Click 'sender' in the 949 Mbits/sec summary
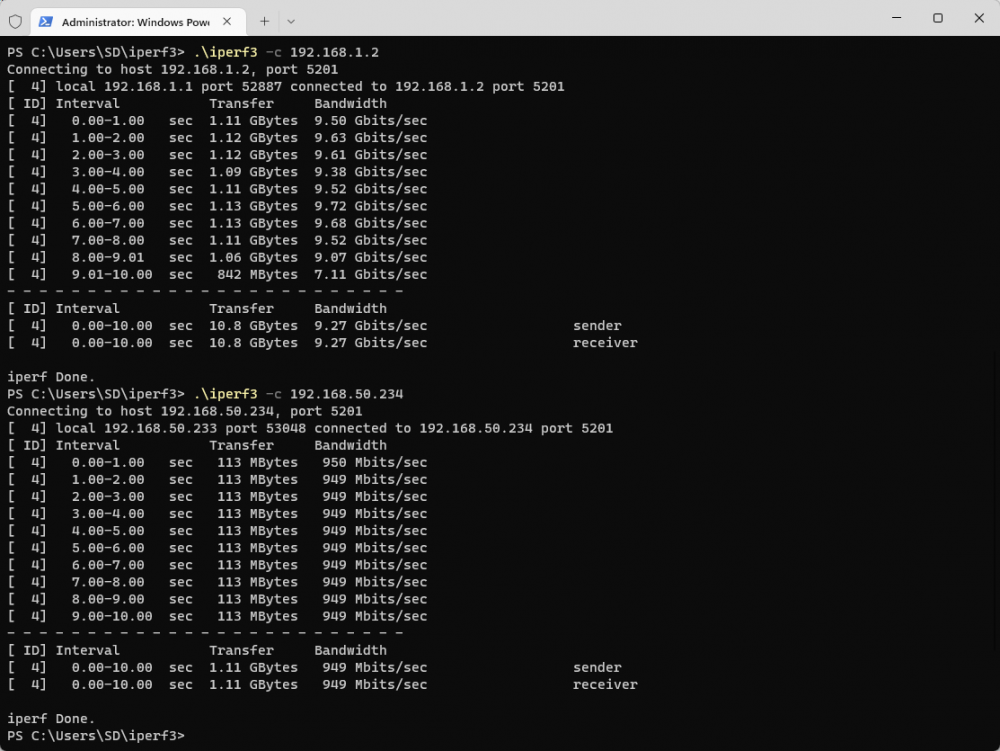The width and height of the screenshot is (1000, 751). [597, 667]
